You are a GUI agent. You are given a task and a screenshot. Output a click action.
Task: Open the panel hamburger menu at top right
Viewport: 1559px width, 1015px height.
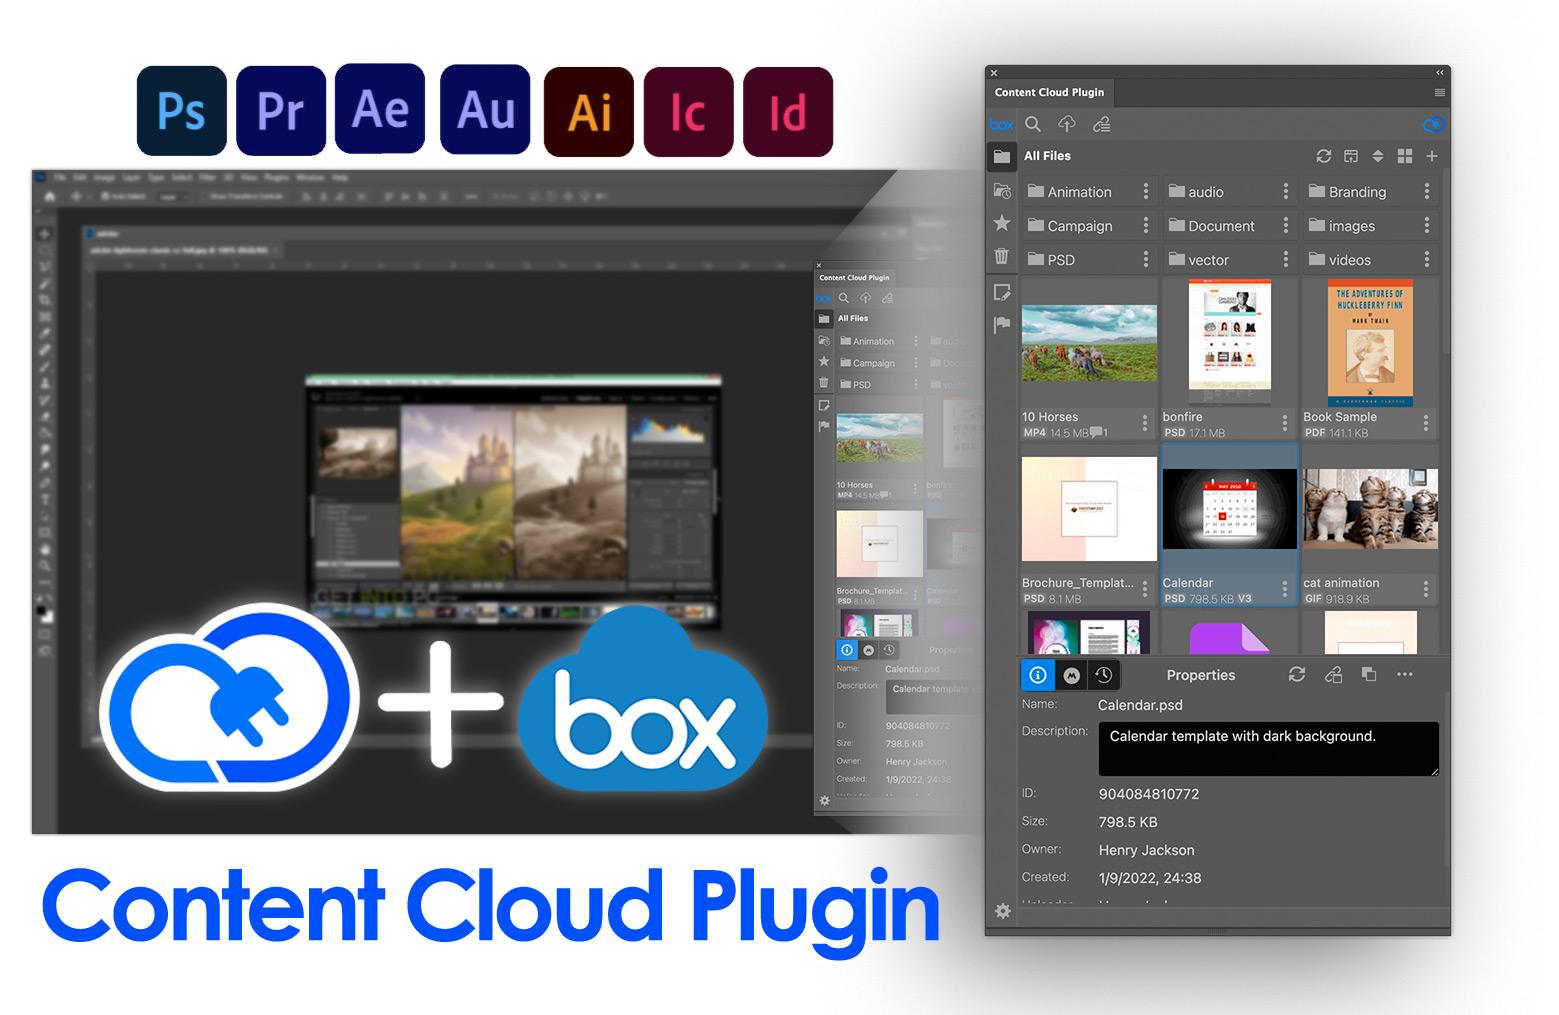coord(1440,92)
